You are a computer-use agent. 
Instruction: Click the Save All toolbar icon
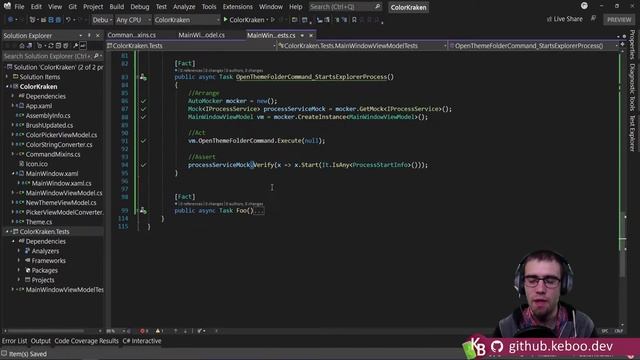click(58, 20)
